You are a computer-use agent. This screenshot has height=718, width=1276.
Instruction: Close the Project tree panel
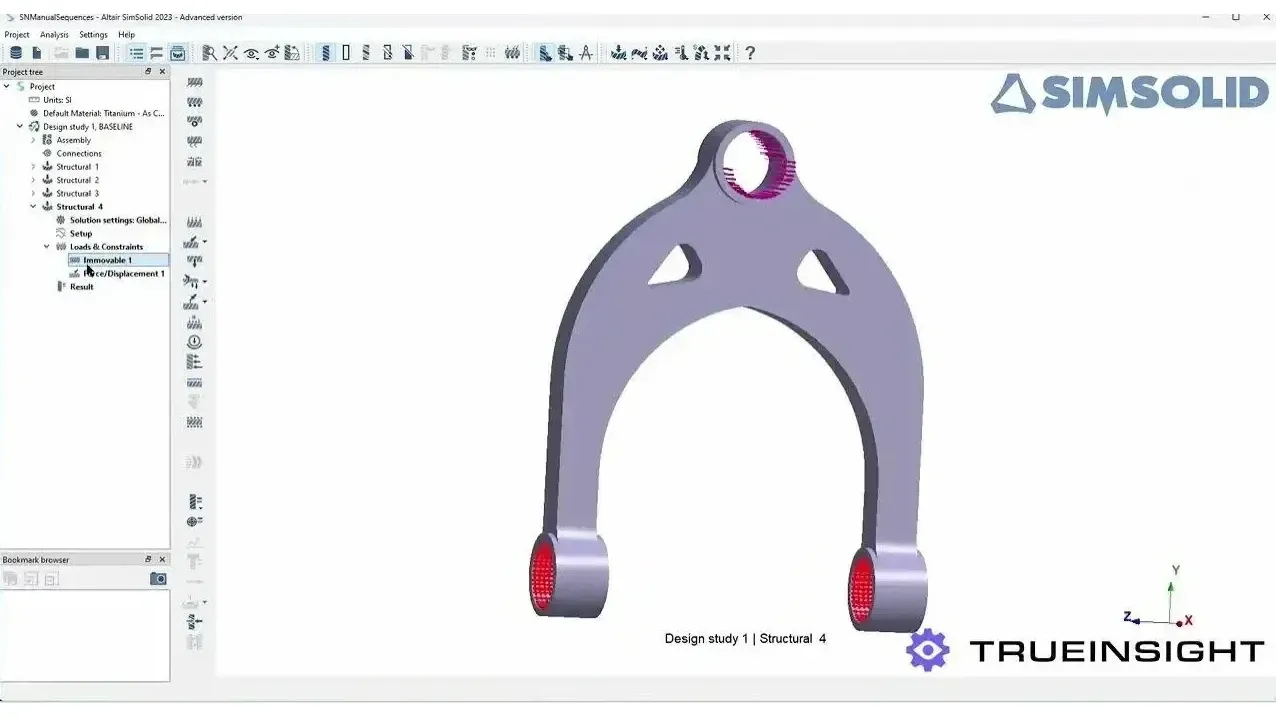coord(162,71)
